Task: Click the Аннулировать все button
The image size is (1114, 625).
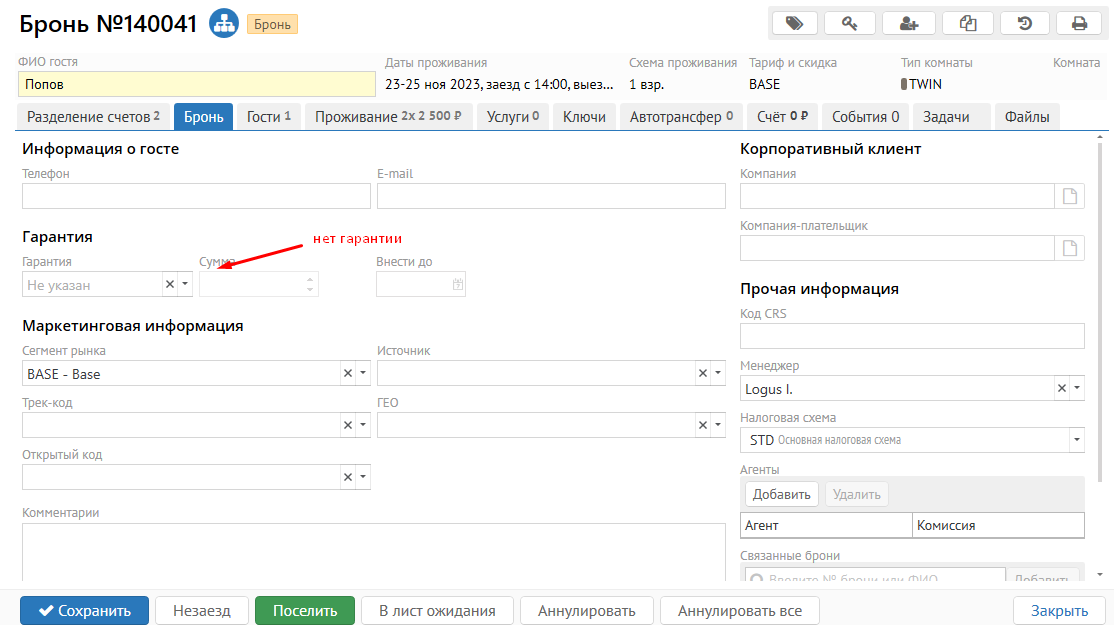Action: [x=739, y=611]
